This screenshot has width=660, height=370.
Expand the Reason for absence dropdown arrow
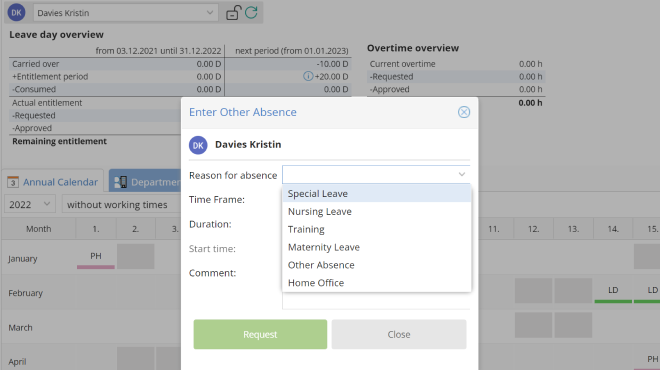point(462,174)
